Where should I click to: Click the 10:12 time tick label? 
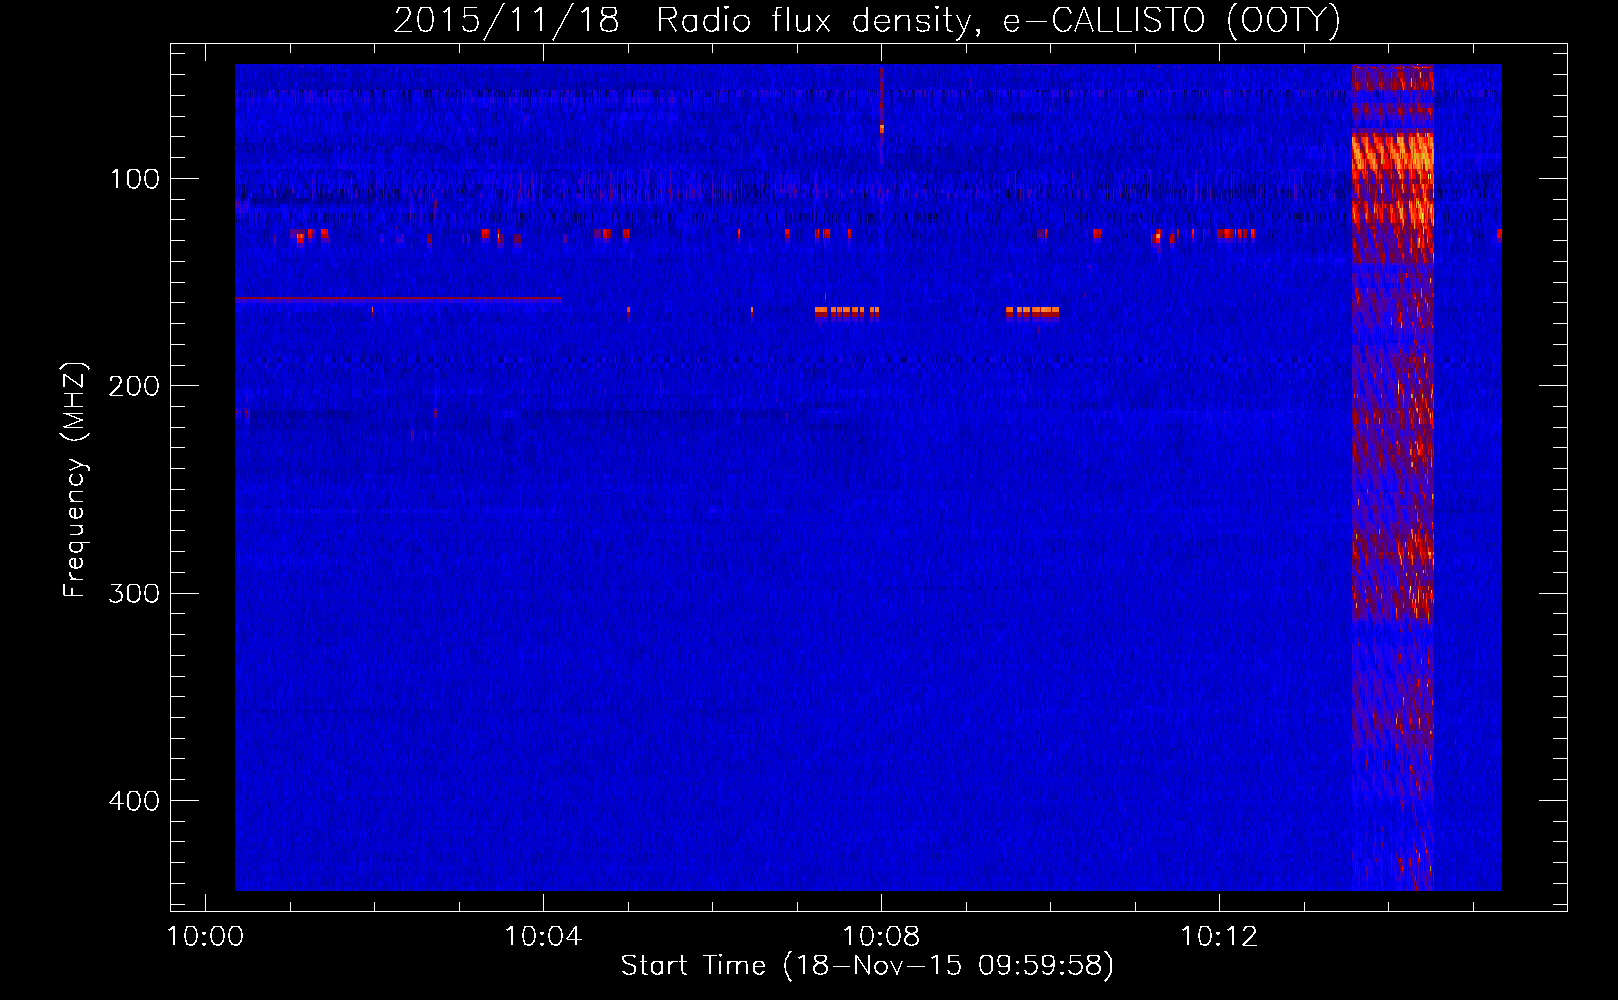(1219, 937)
